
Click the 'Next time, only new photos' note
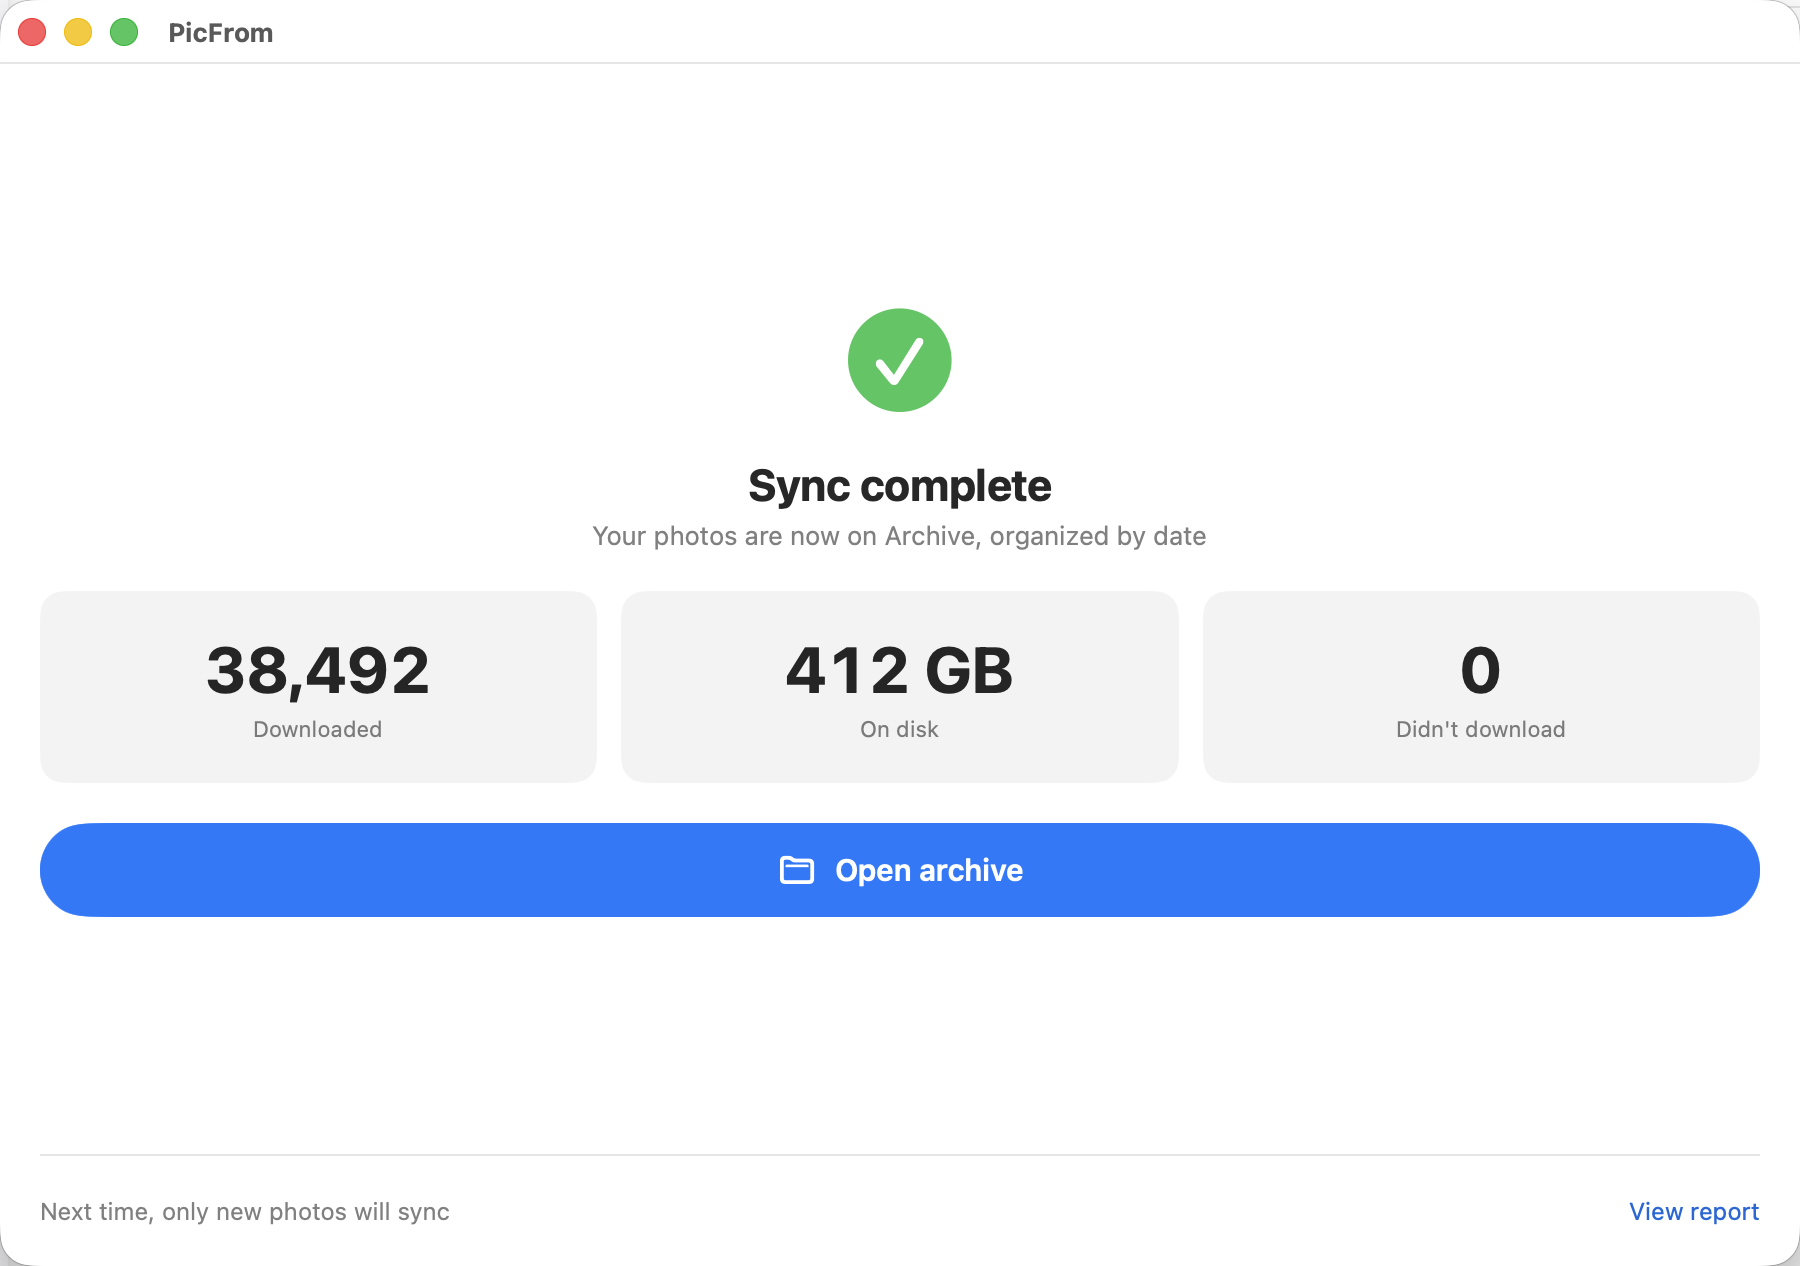(245, 1211)
